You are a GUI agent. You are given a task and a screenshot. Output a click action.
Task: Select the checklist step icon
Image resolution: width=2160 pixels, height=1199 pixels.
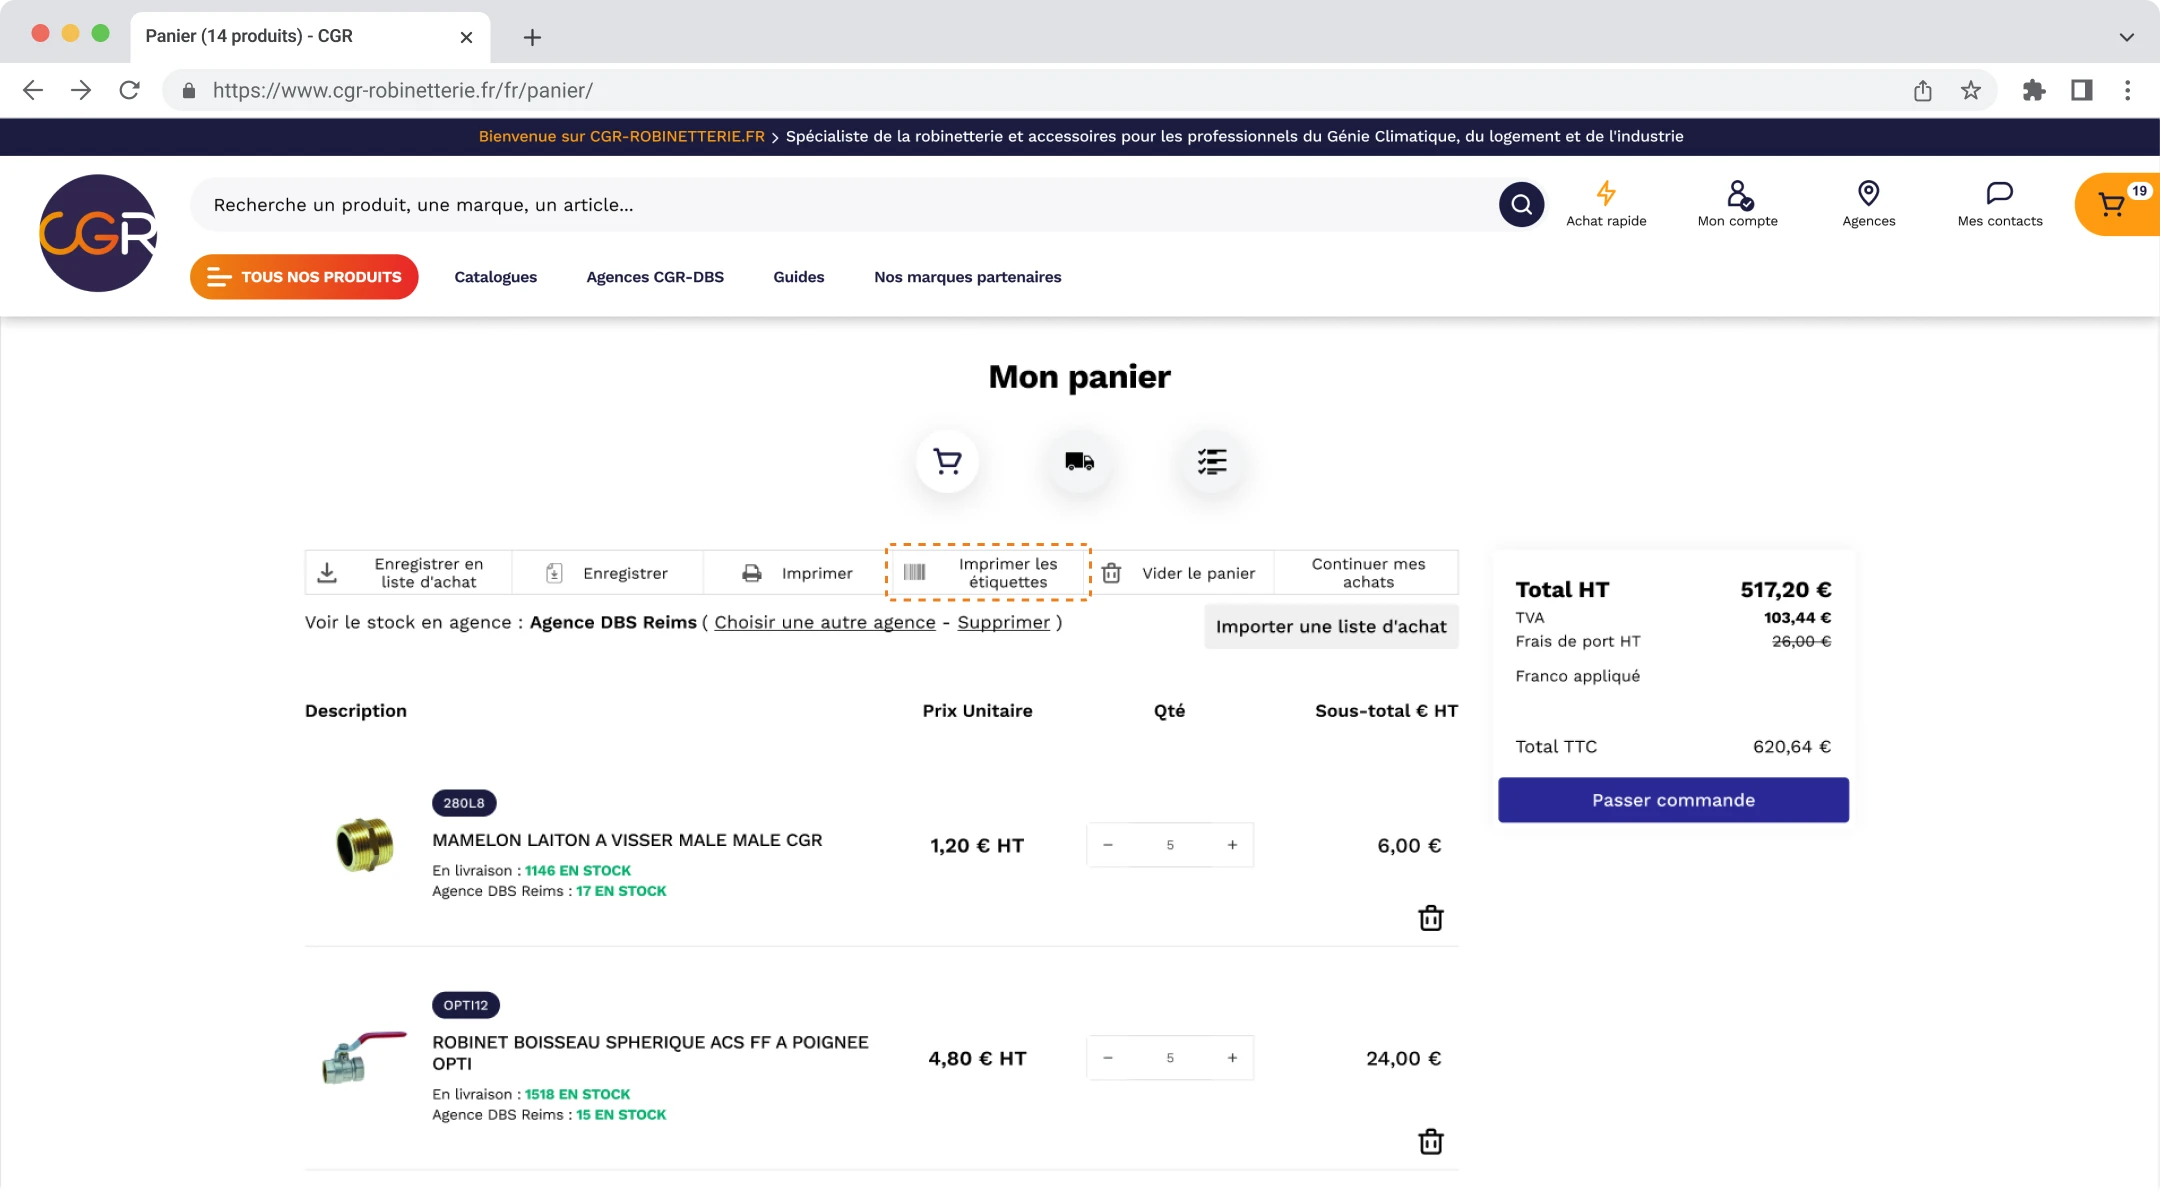point(1212,461)
